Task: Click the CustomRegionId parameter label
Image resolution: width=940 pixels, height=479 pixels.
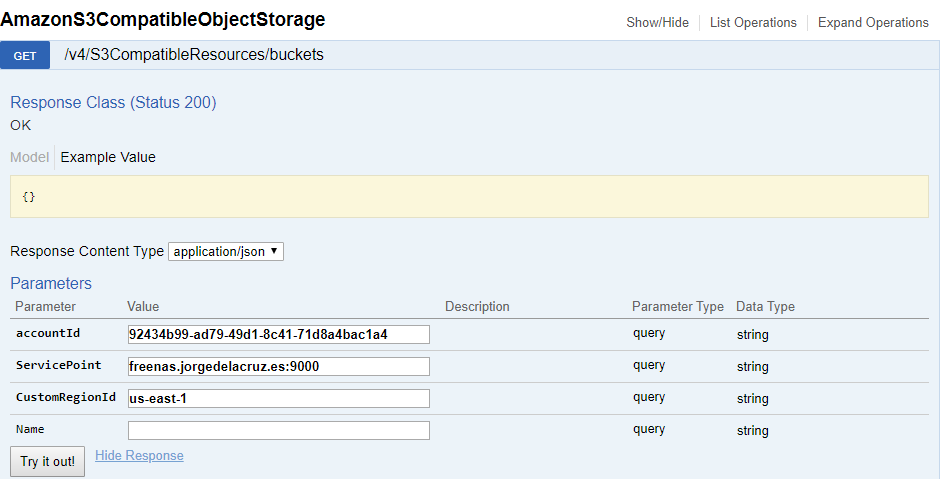Action: coord(66,397)
